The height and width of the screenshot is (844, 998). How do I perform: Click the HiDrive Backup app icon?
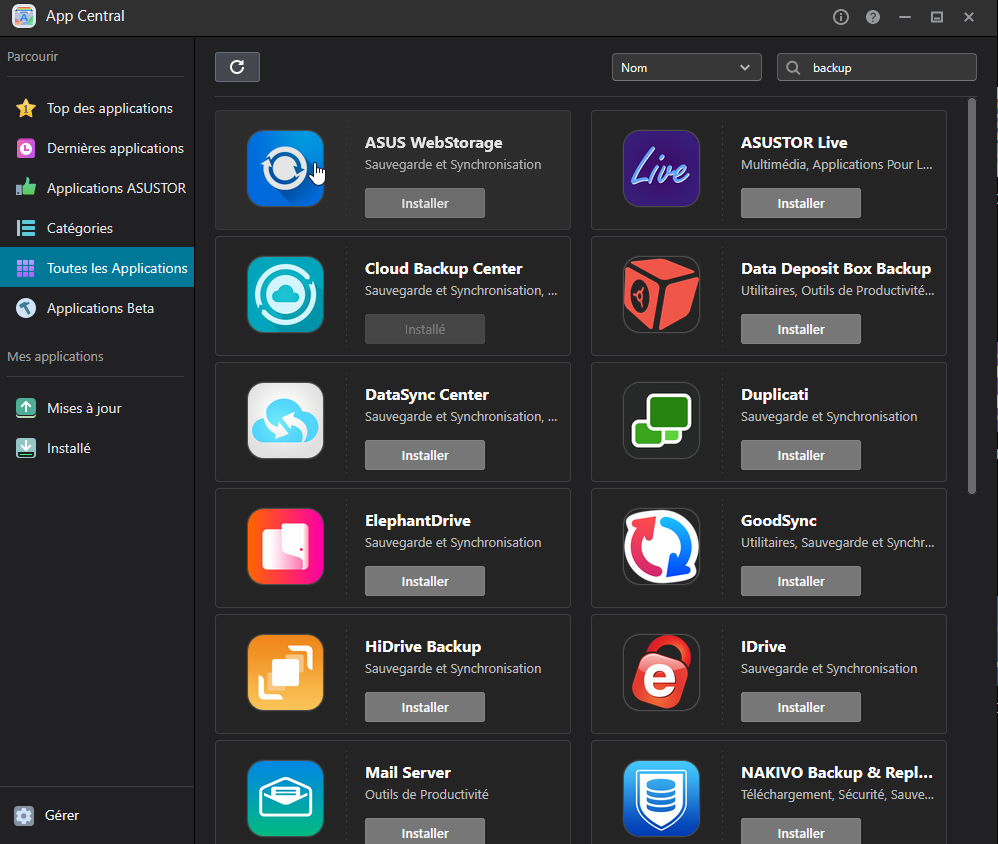click(285, 673)
